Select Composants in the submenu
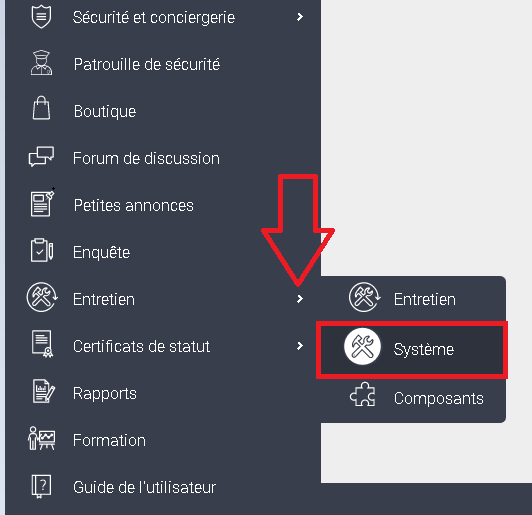 coord(413,398)
